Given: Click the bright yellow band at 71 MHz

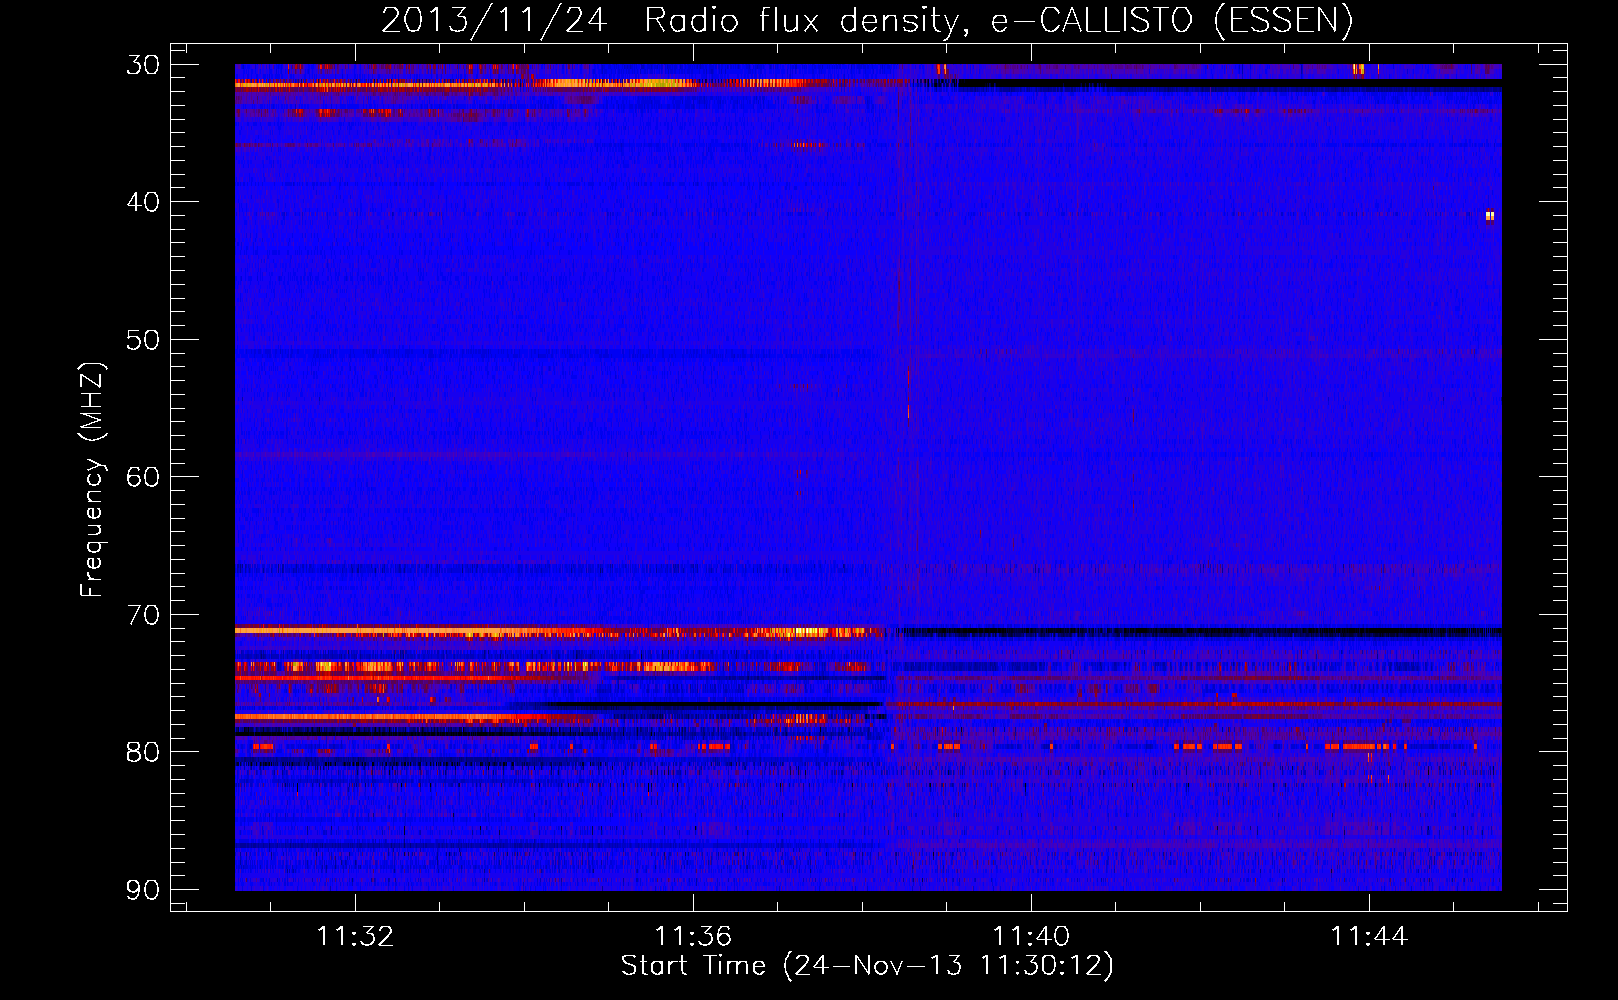Looking at the screenshot, I should [560, 632].
